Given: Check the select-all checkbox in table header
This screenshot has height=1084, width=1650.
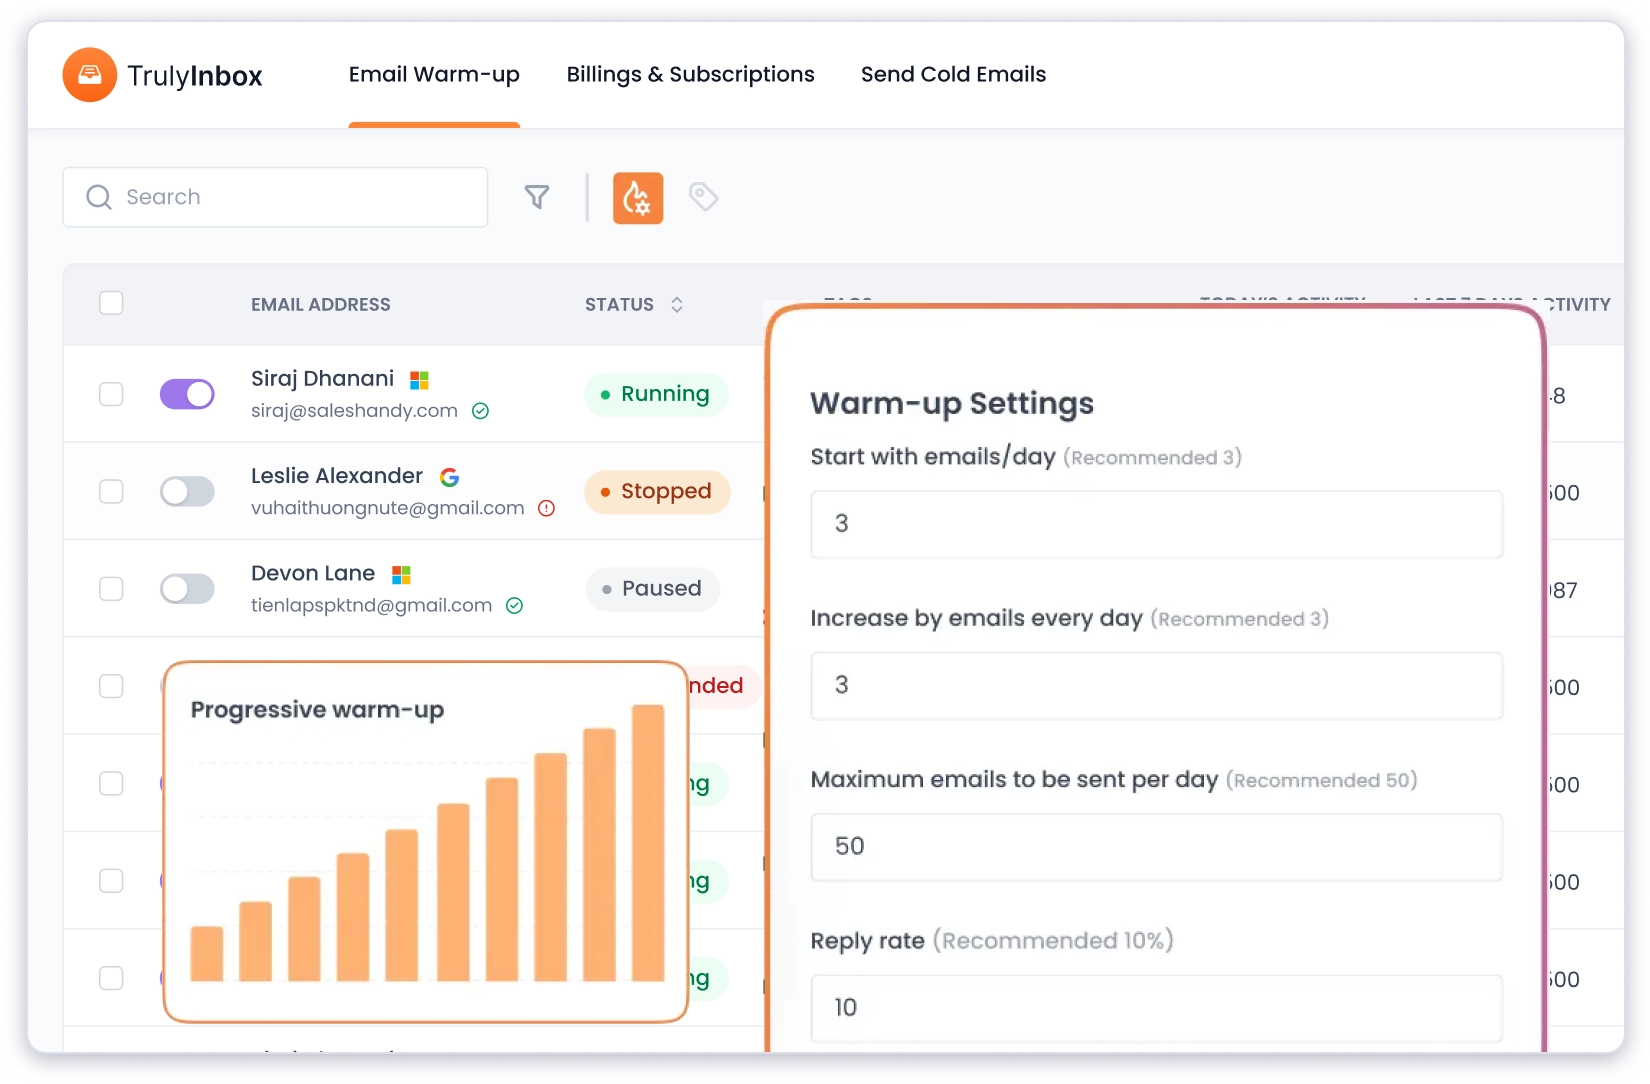Looking at the screenshot, I should point(111,302).
